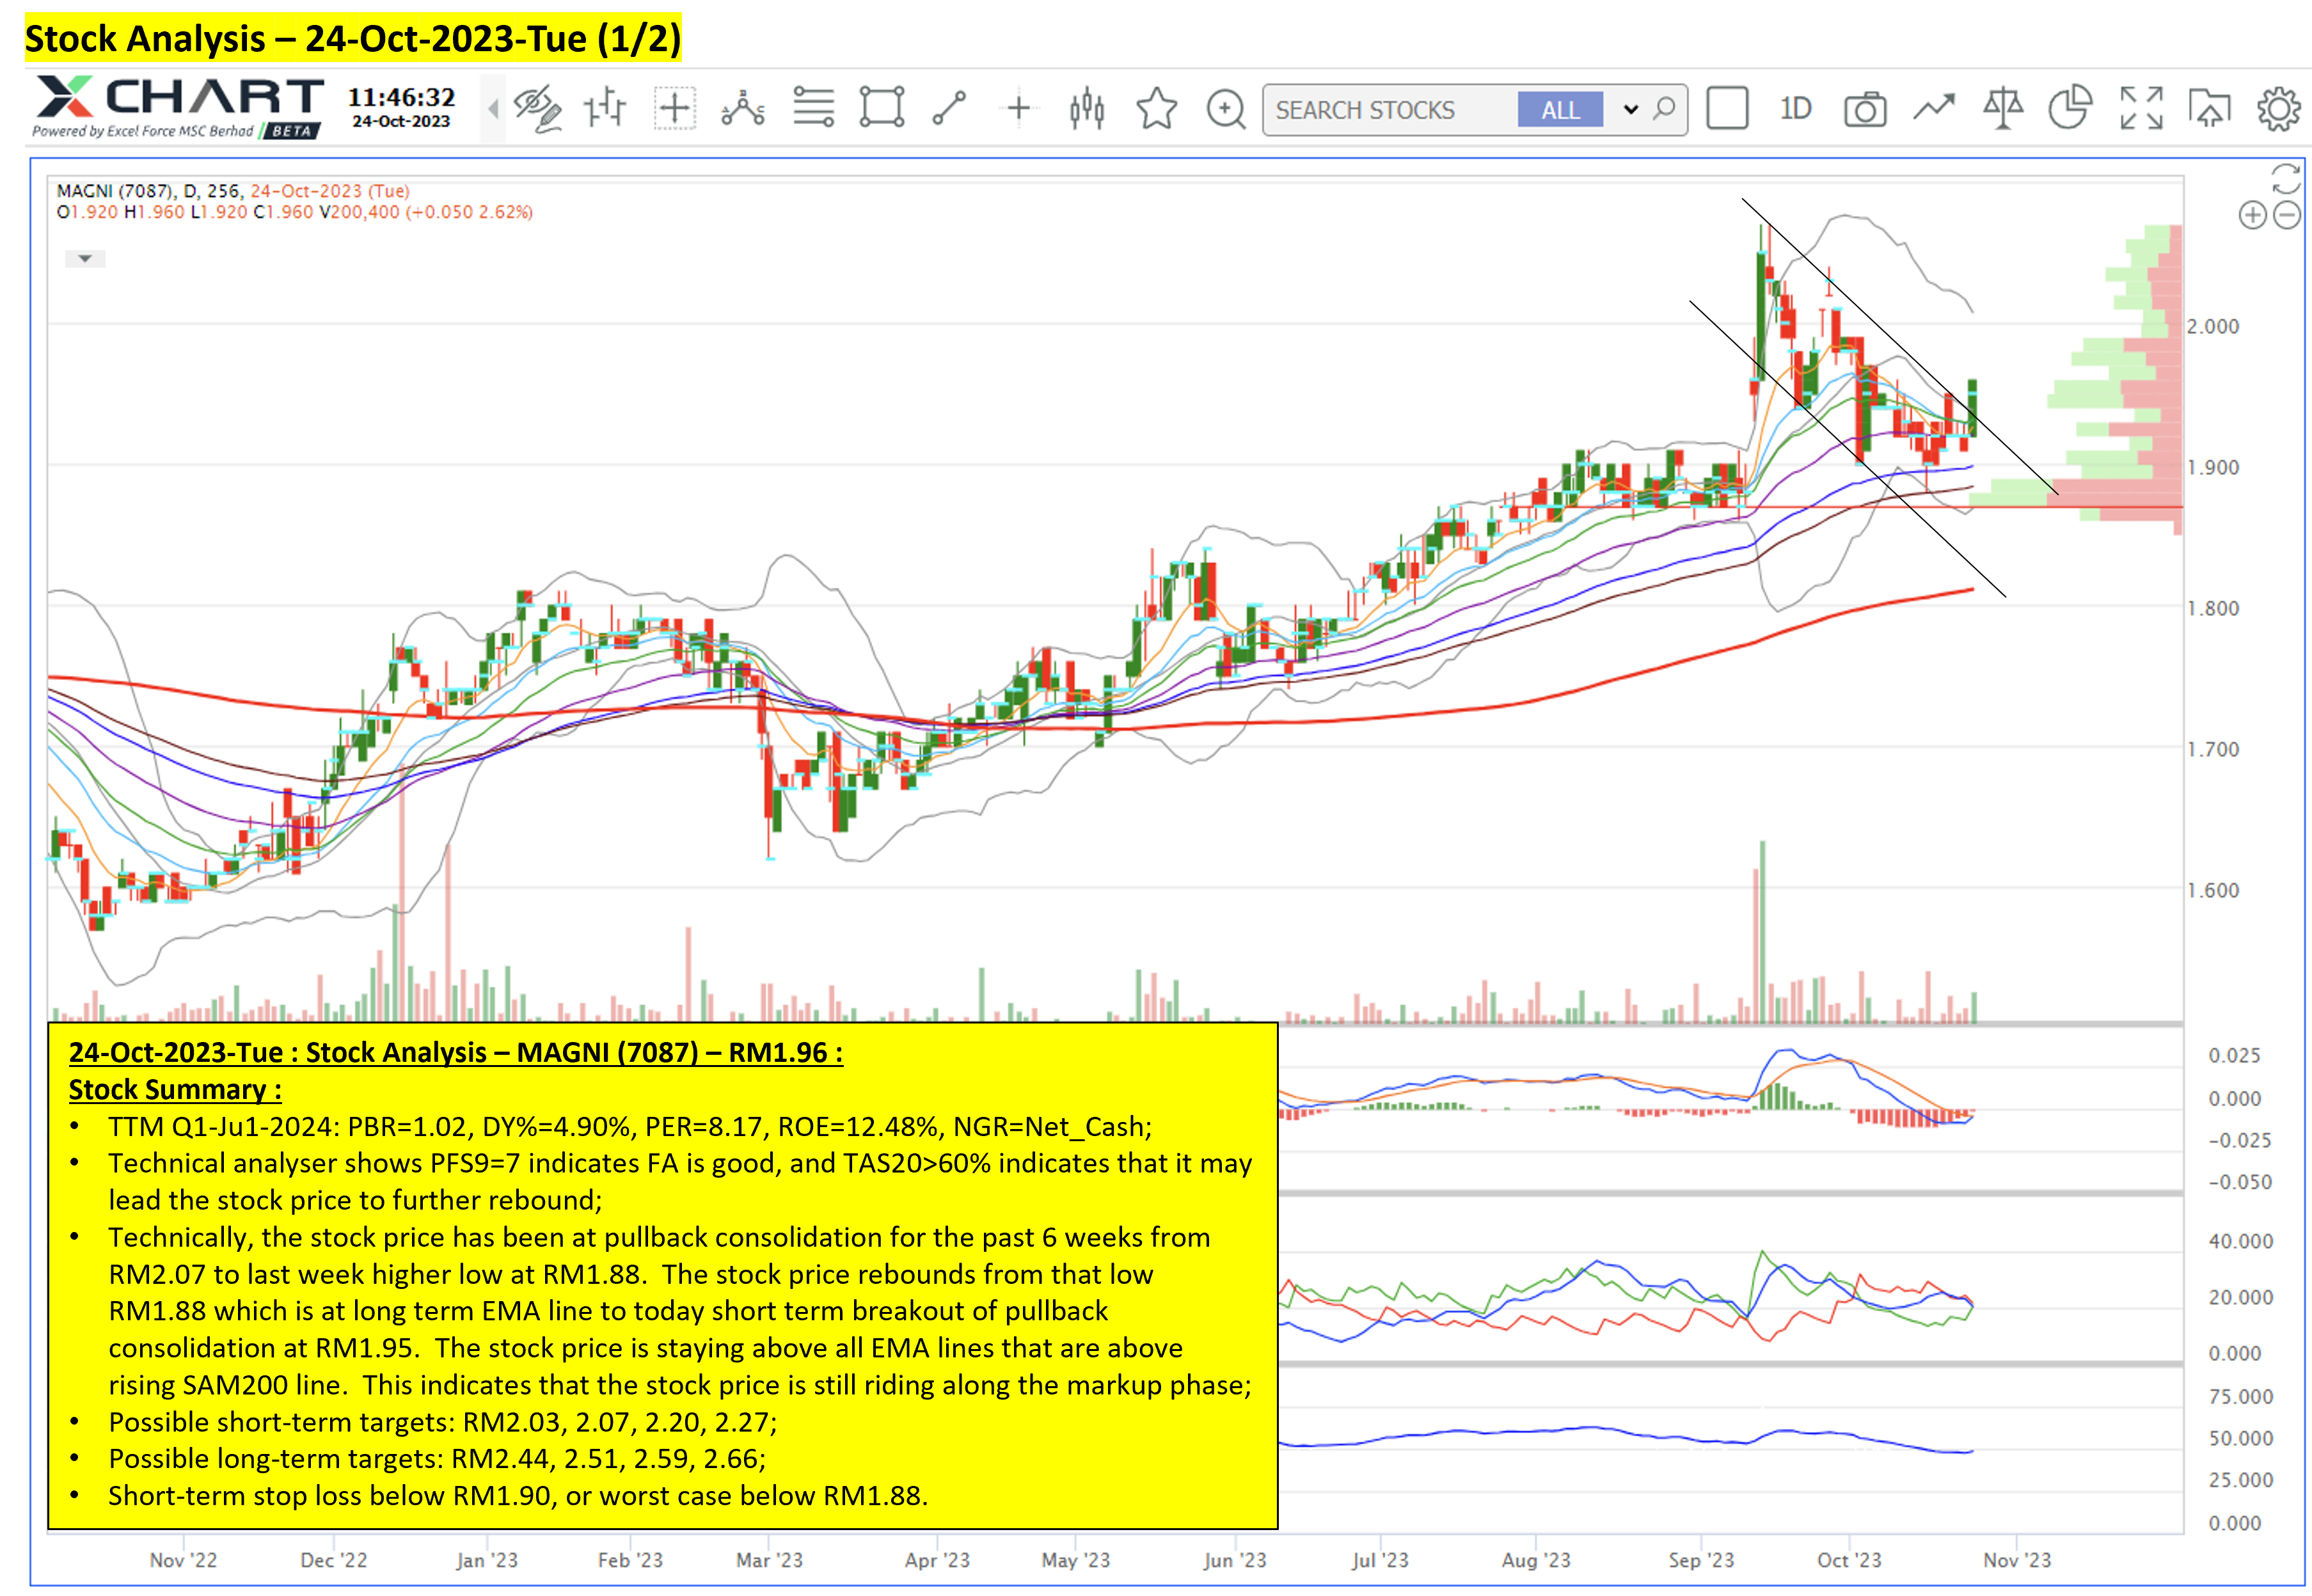Toggle fullscreen expand arrows icon
The height and width of the screenshot is (1596, 2312).
[2141, 108]
